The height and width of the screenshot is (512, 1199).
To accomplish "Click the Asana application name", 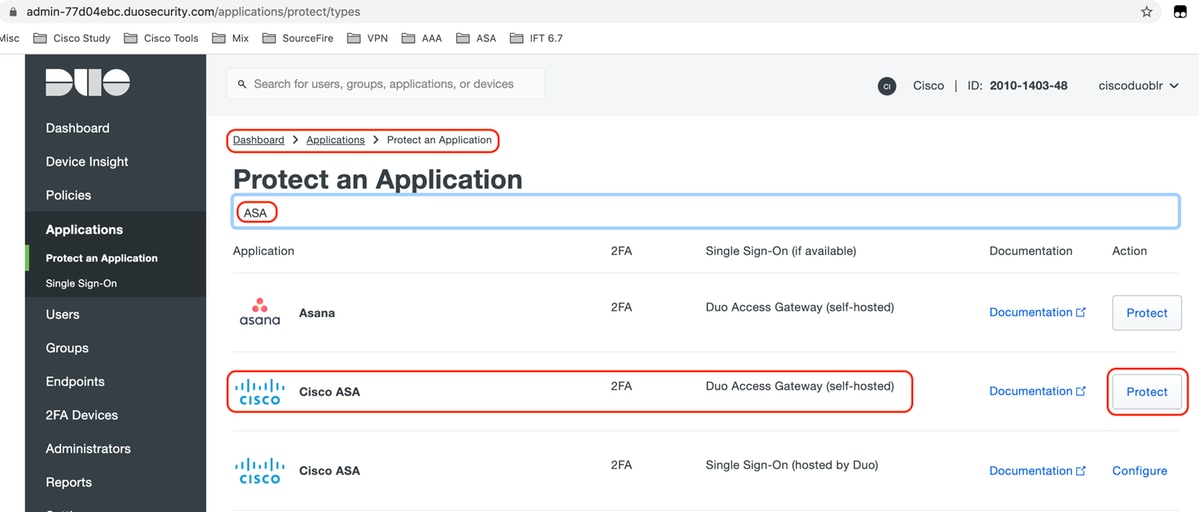I will point(317,313).
